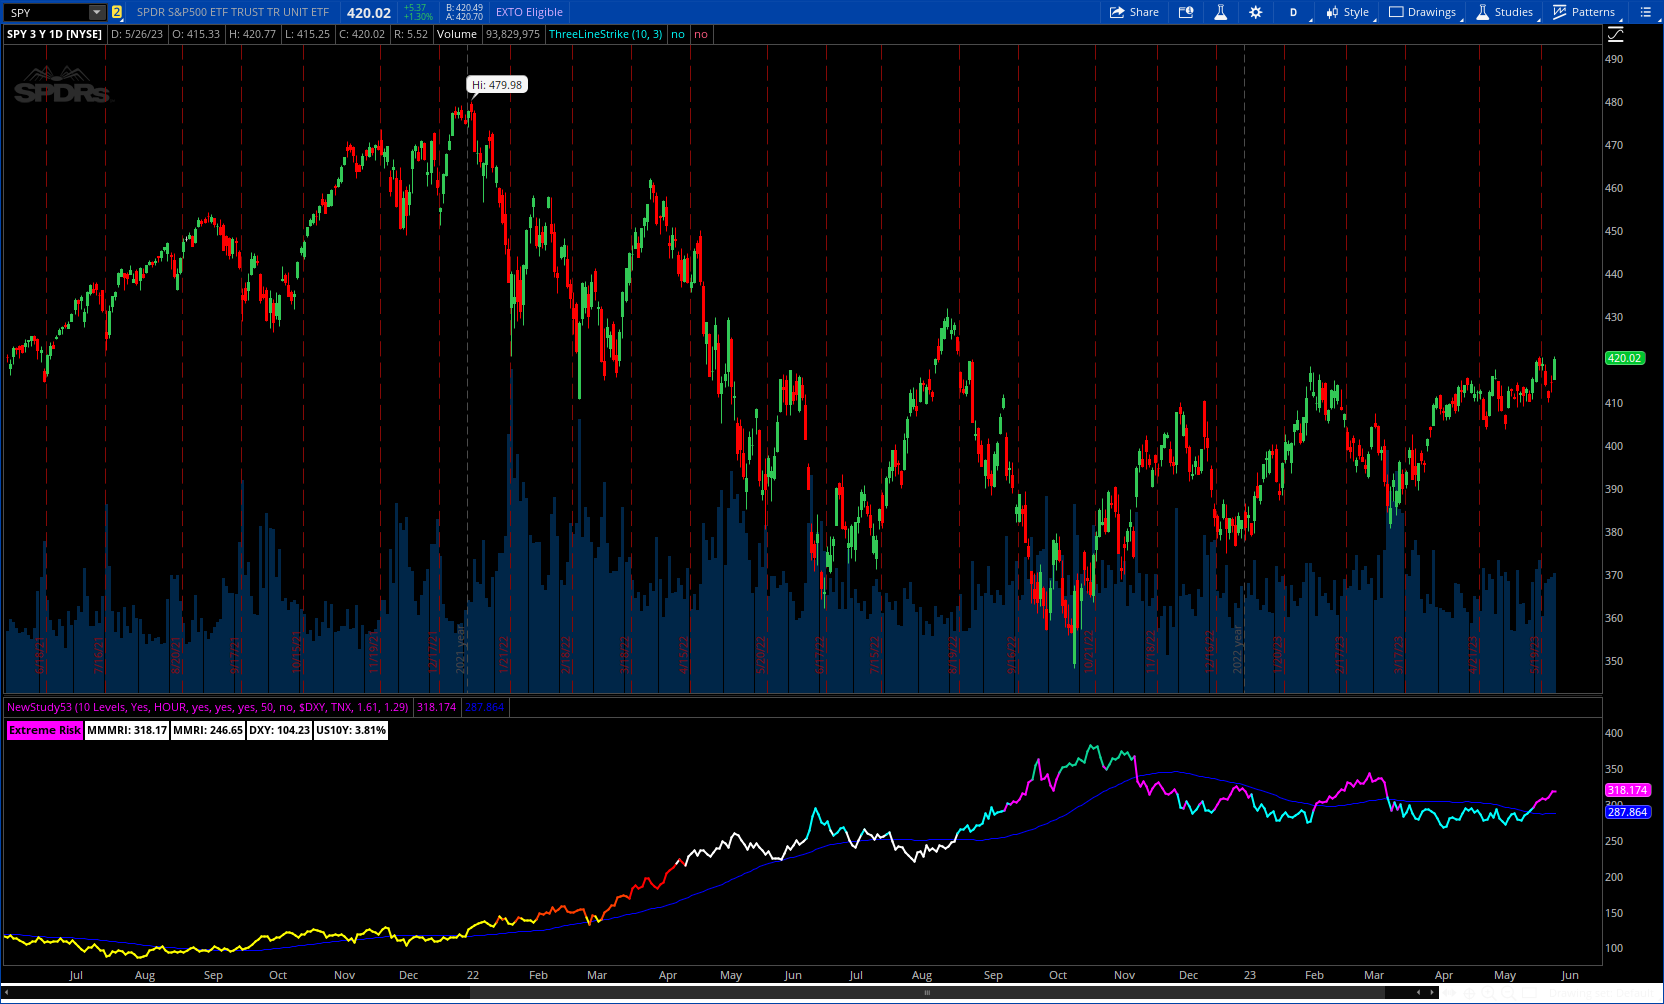This screenshot has height=1004, width=1664.
Task: Select the SPY symbol input field
Action: (47, 12)
